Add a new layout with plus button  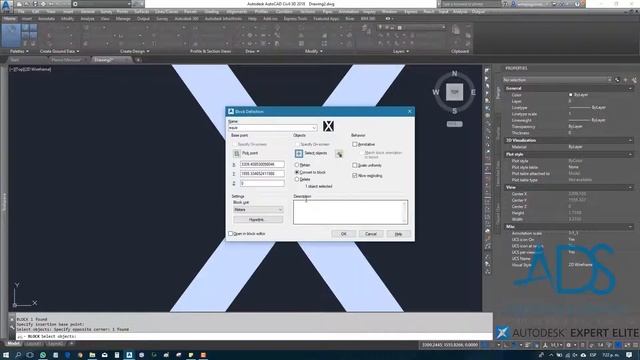coord(71,344)
